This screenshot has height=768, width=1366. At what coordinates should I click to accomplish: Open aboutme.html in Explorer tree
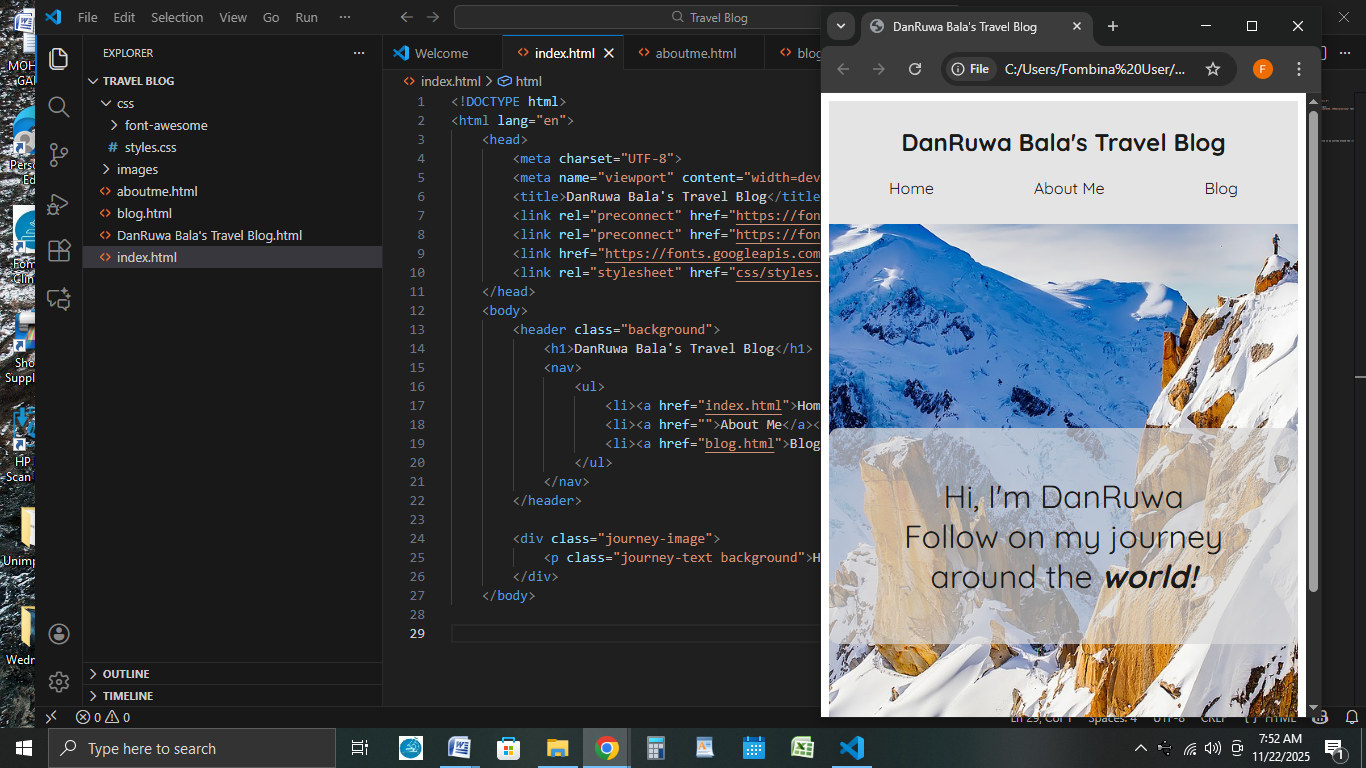pos(157,191)
